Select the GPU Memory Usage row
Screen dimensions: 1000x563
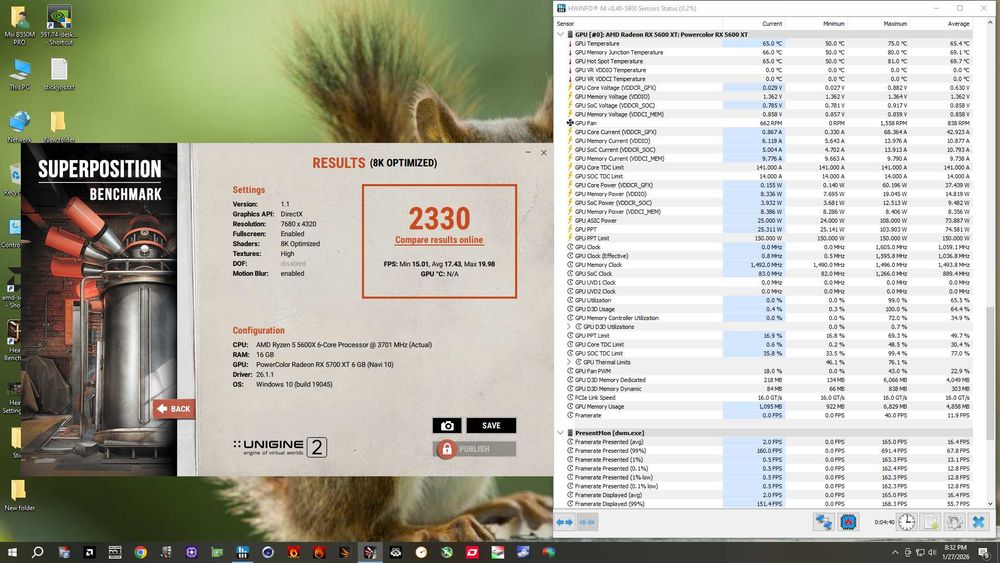point(770,406)
